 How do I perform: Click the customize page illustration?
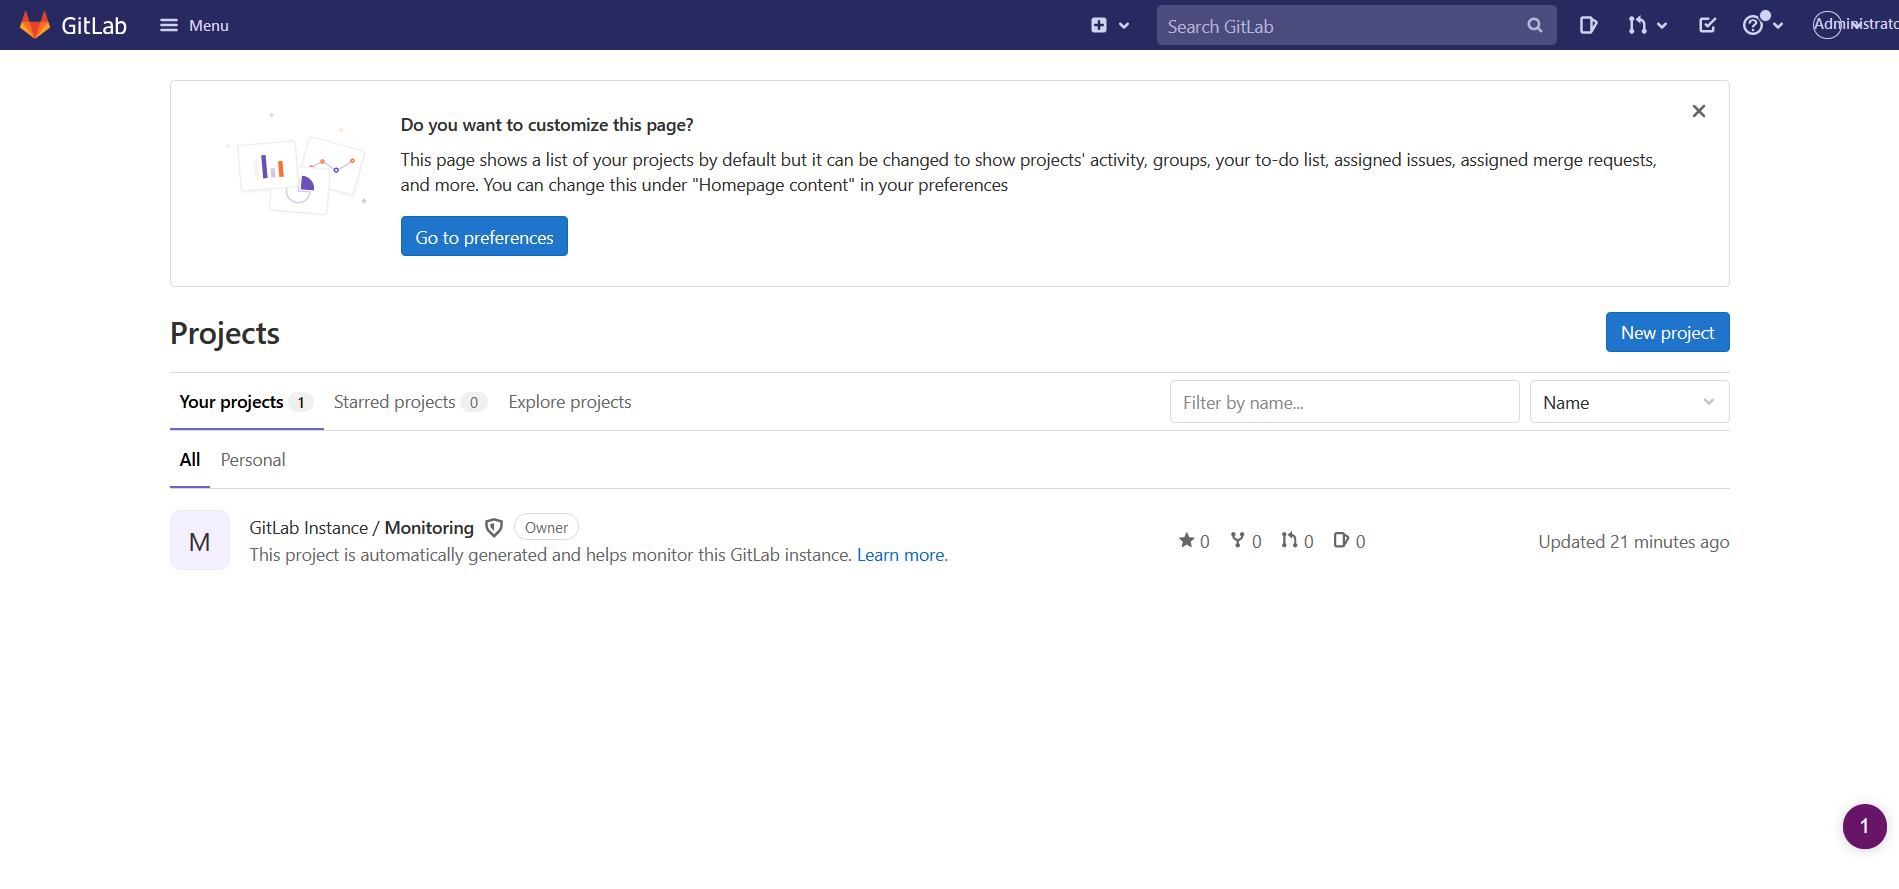tap(297, 164)
